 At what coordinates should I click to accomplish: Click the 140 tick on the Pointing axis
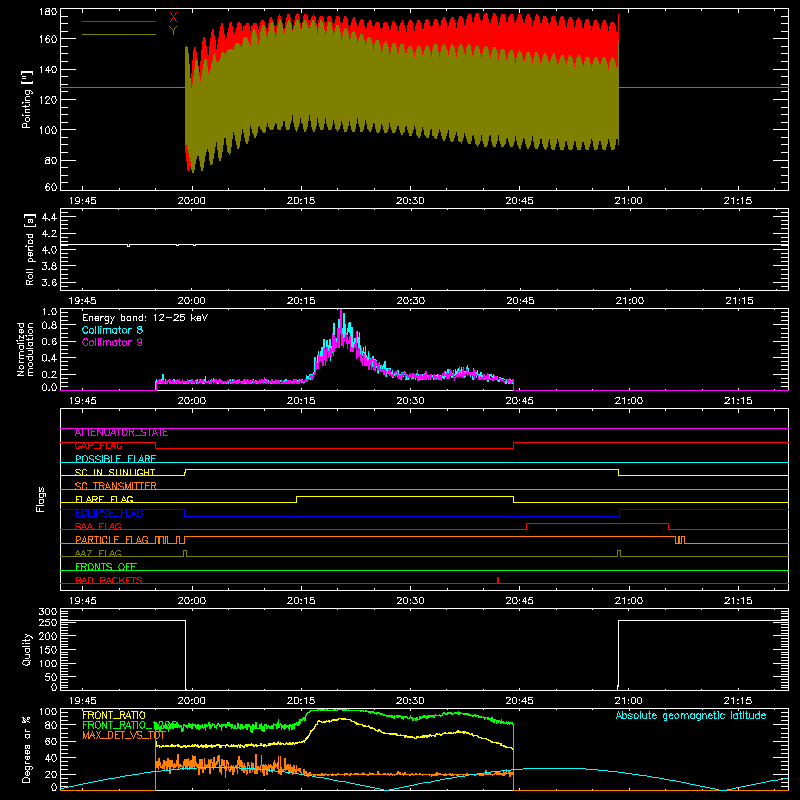(x=48, y=69)
